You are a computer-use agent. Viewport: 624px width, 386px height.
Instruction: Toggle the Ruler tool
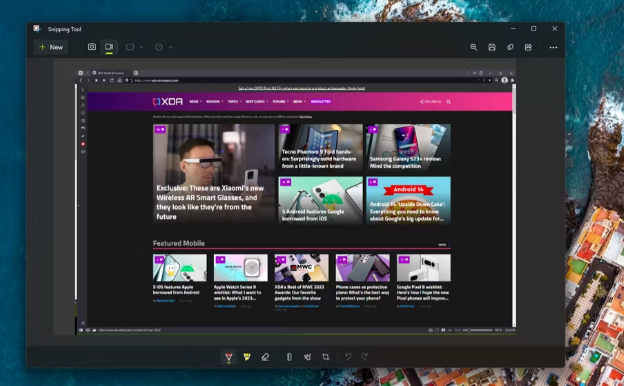coord(289,357)
